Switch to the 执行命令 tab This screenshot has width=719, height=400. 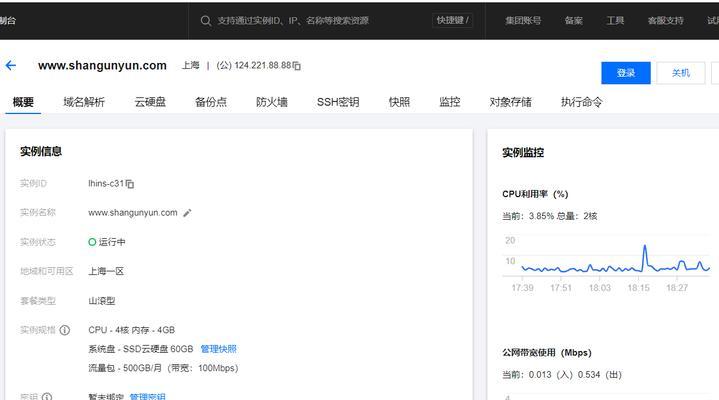tap(581, 102)
